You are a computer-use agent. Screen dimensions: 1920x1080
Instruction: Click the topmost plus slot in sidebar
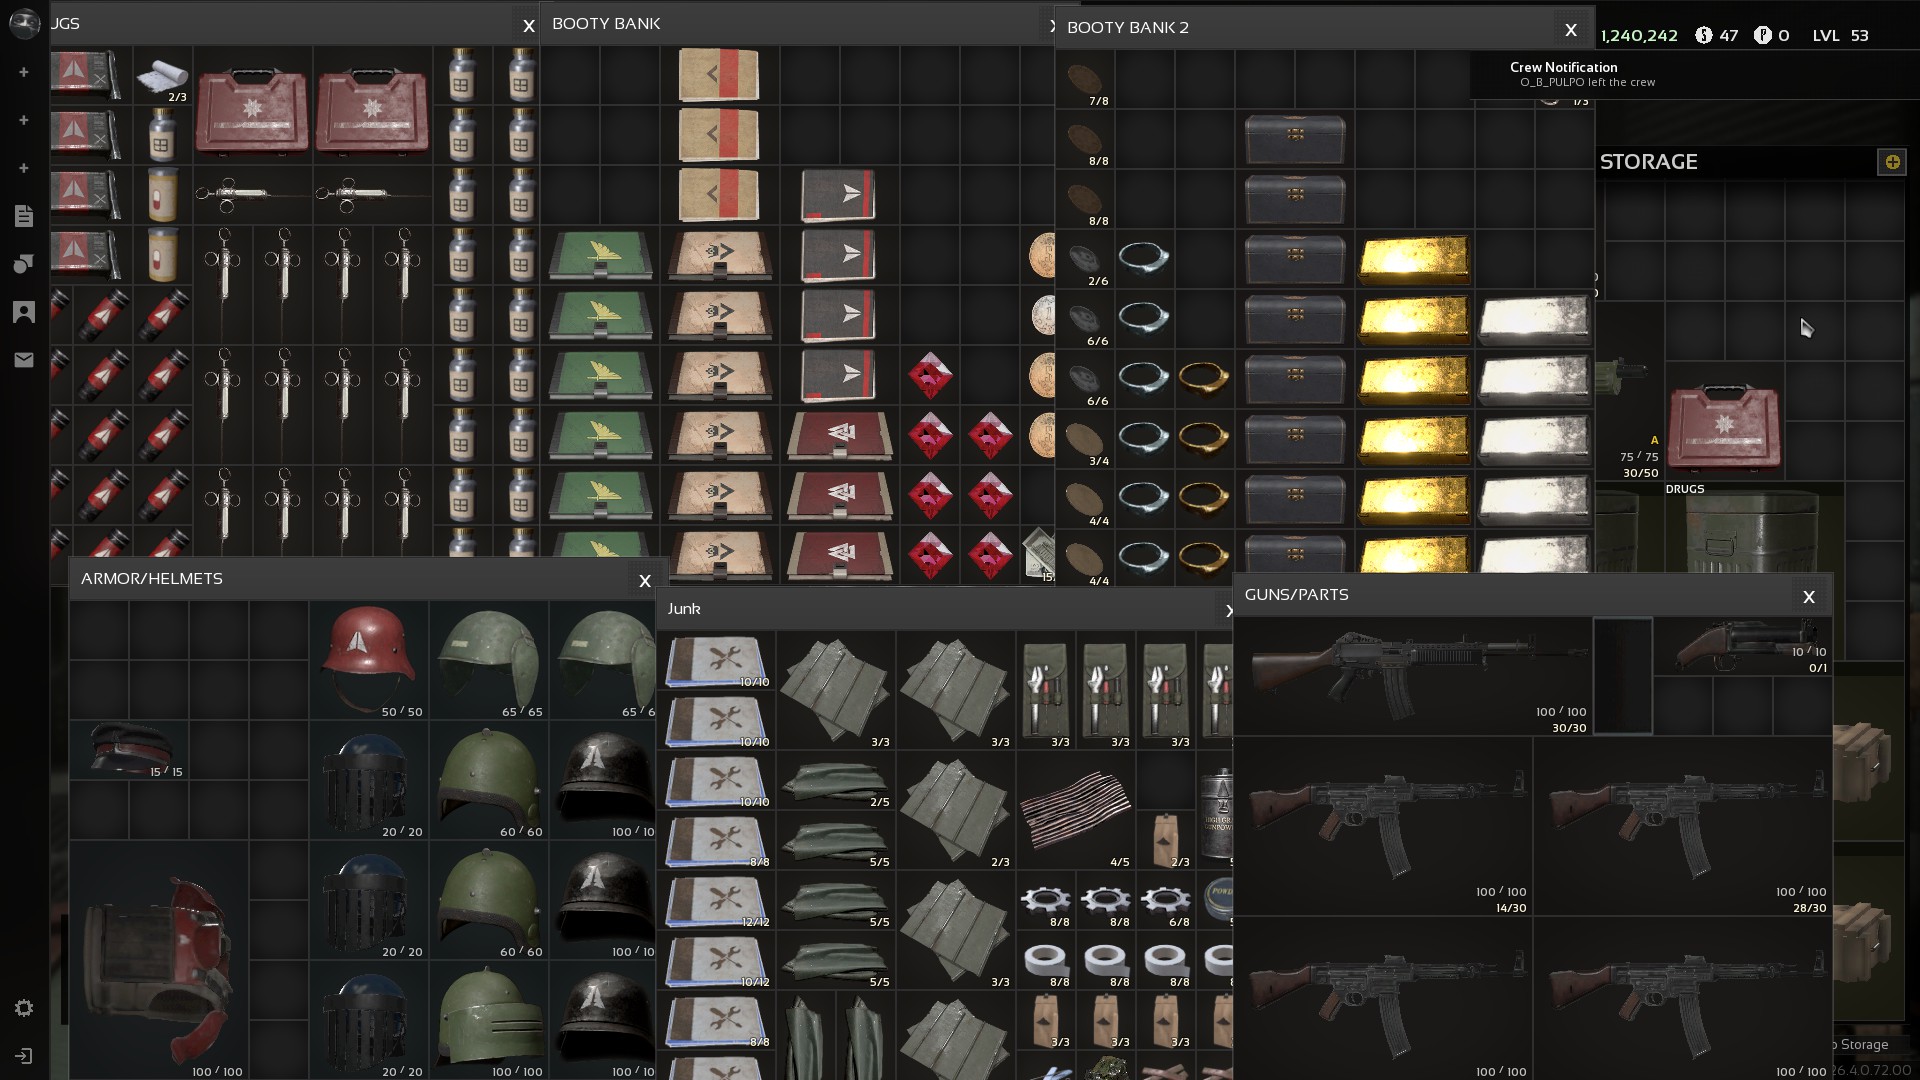coord(24,72)
